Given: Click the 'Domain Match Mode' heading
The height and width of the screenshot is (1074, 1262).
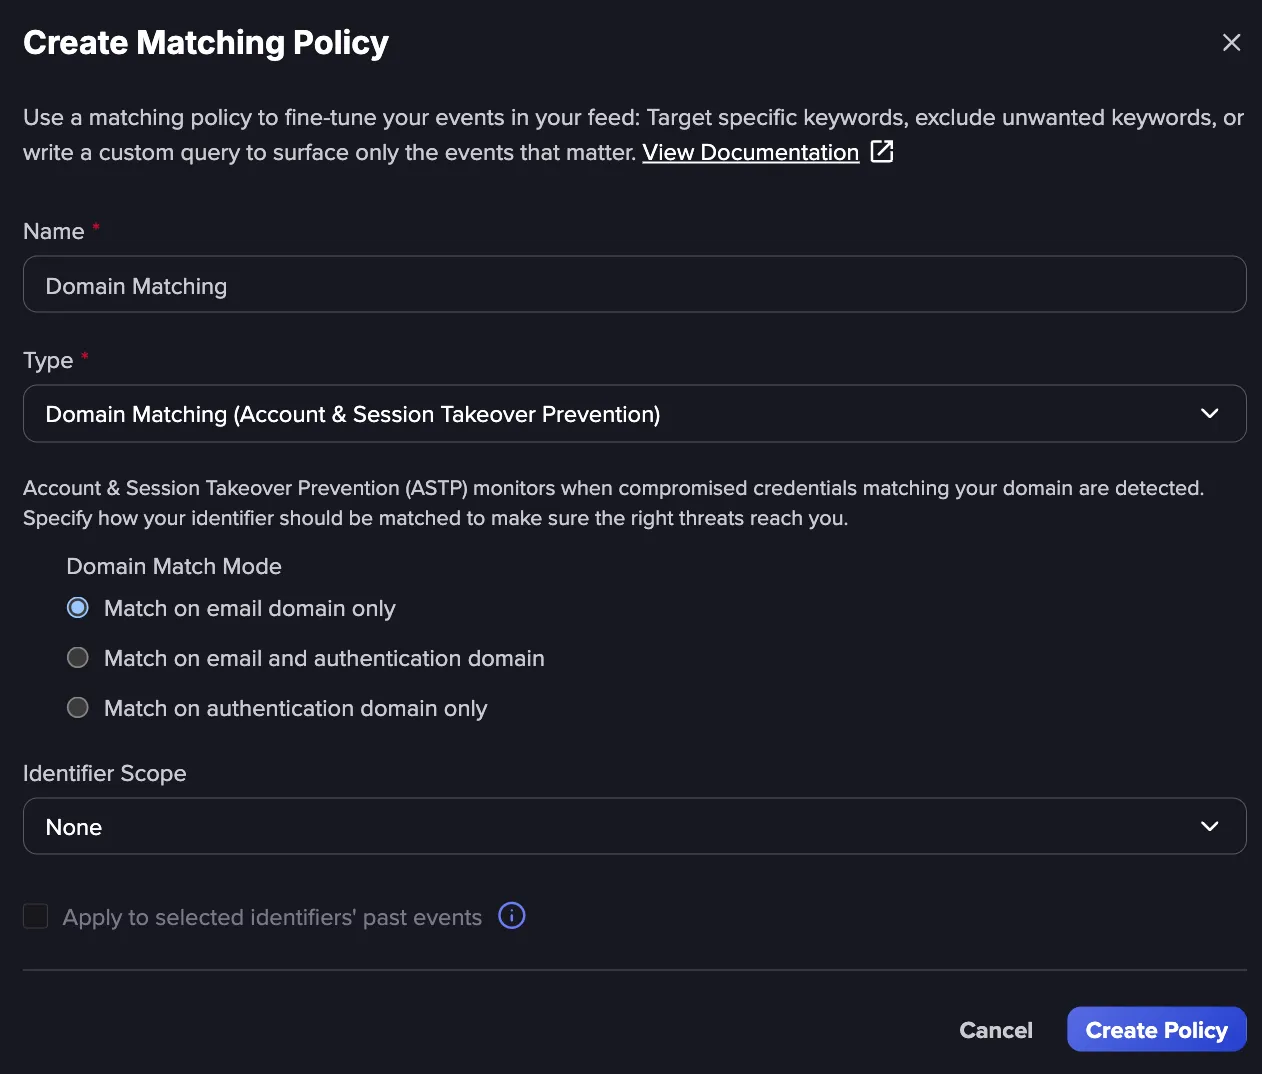Looking at the screenshot, I should point(174,566).
